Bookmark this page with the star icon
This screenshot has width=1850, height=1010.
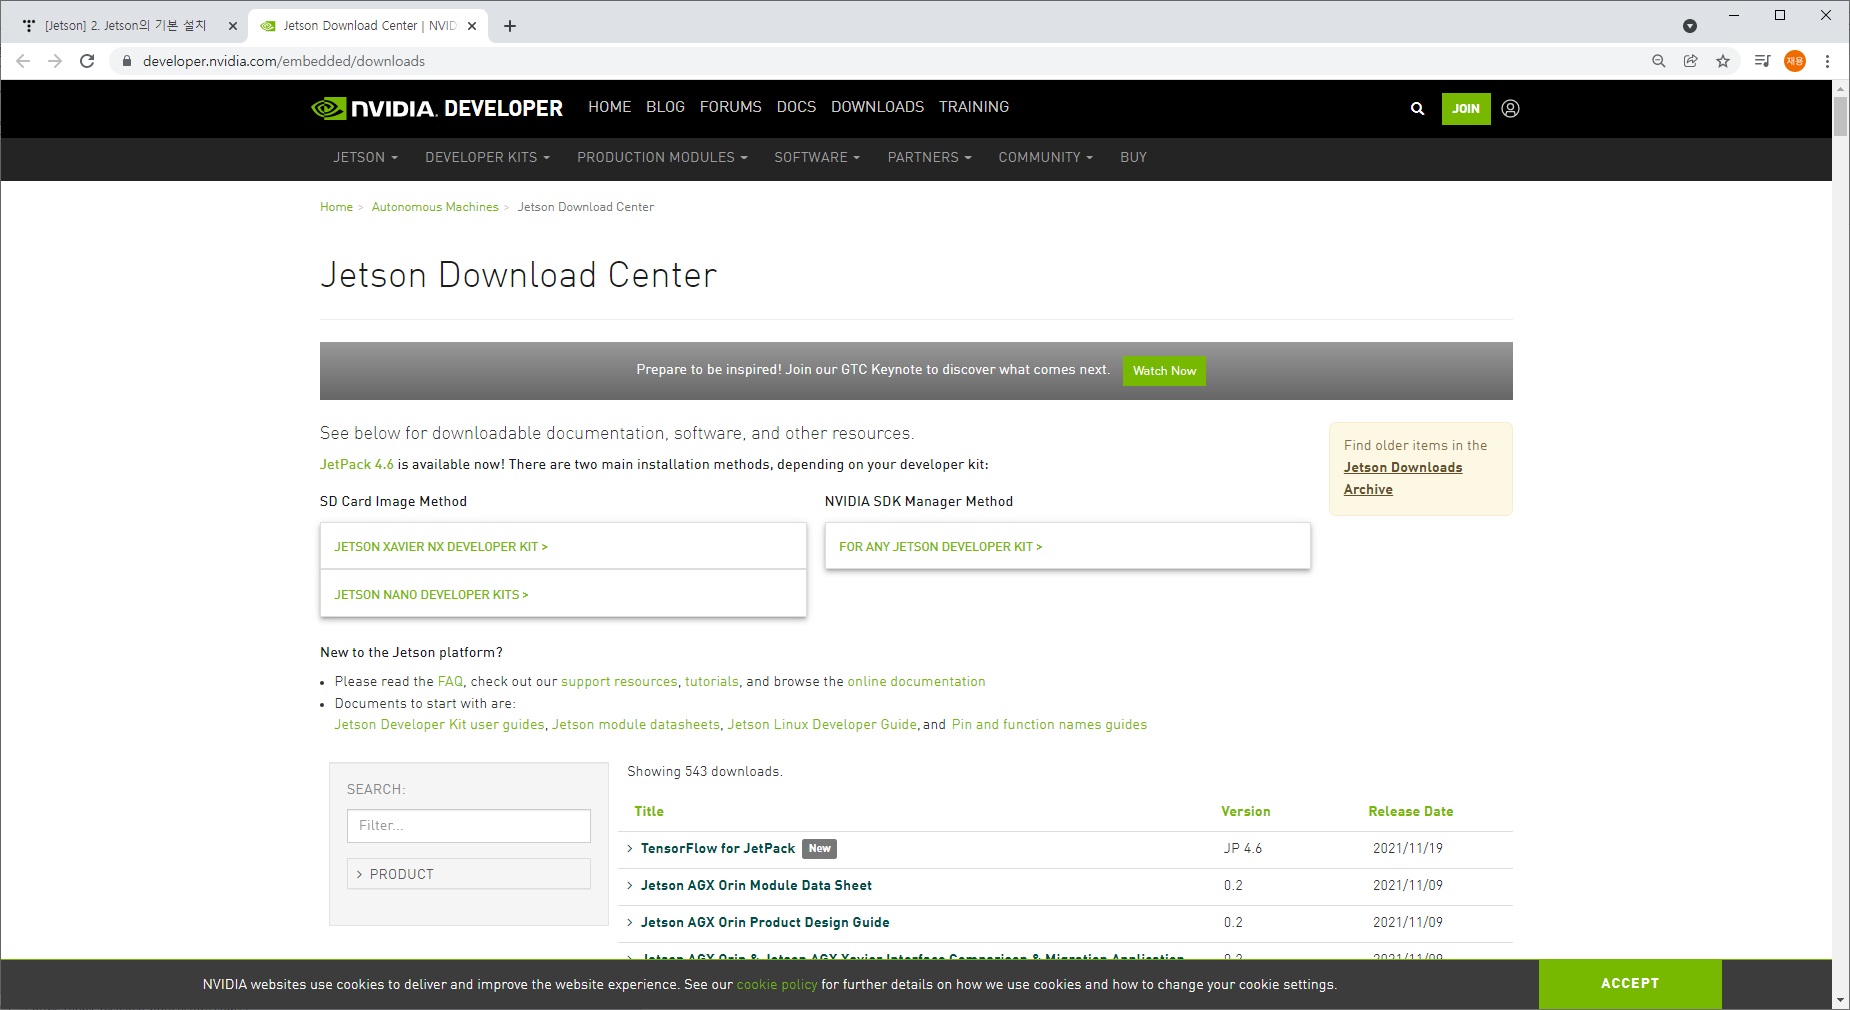(x=1723, y=61)
